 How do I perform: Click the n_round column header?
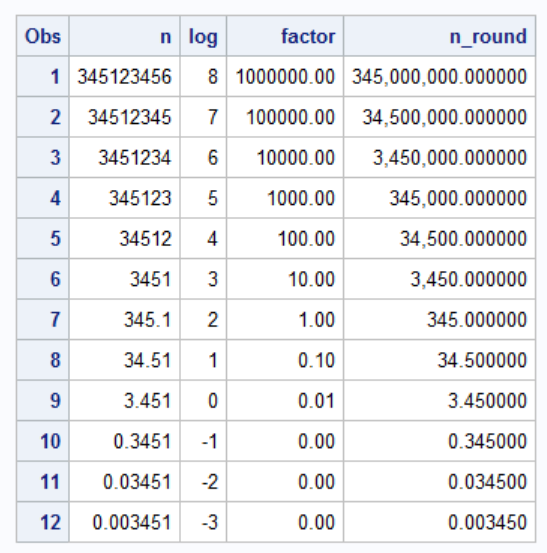(439, 36)
